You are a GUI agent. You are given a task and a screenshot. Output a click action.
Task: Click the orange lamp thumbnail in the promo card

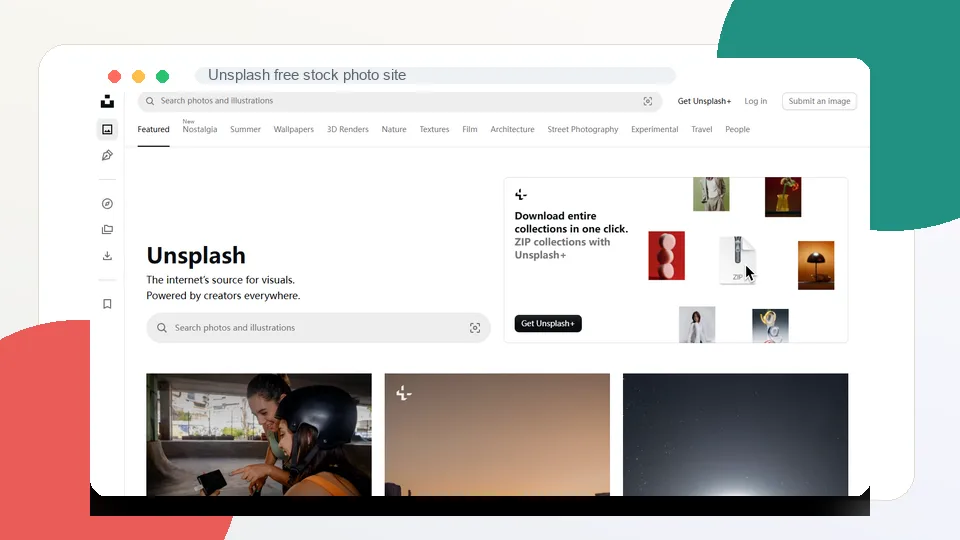coord(816,265)
